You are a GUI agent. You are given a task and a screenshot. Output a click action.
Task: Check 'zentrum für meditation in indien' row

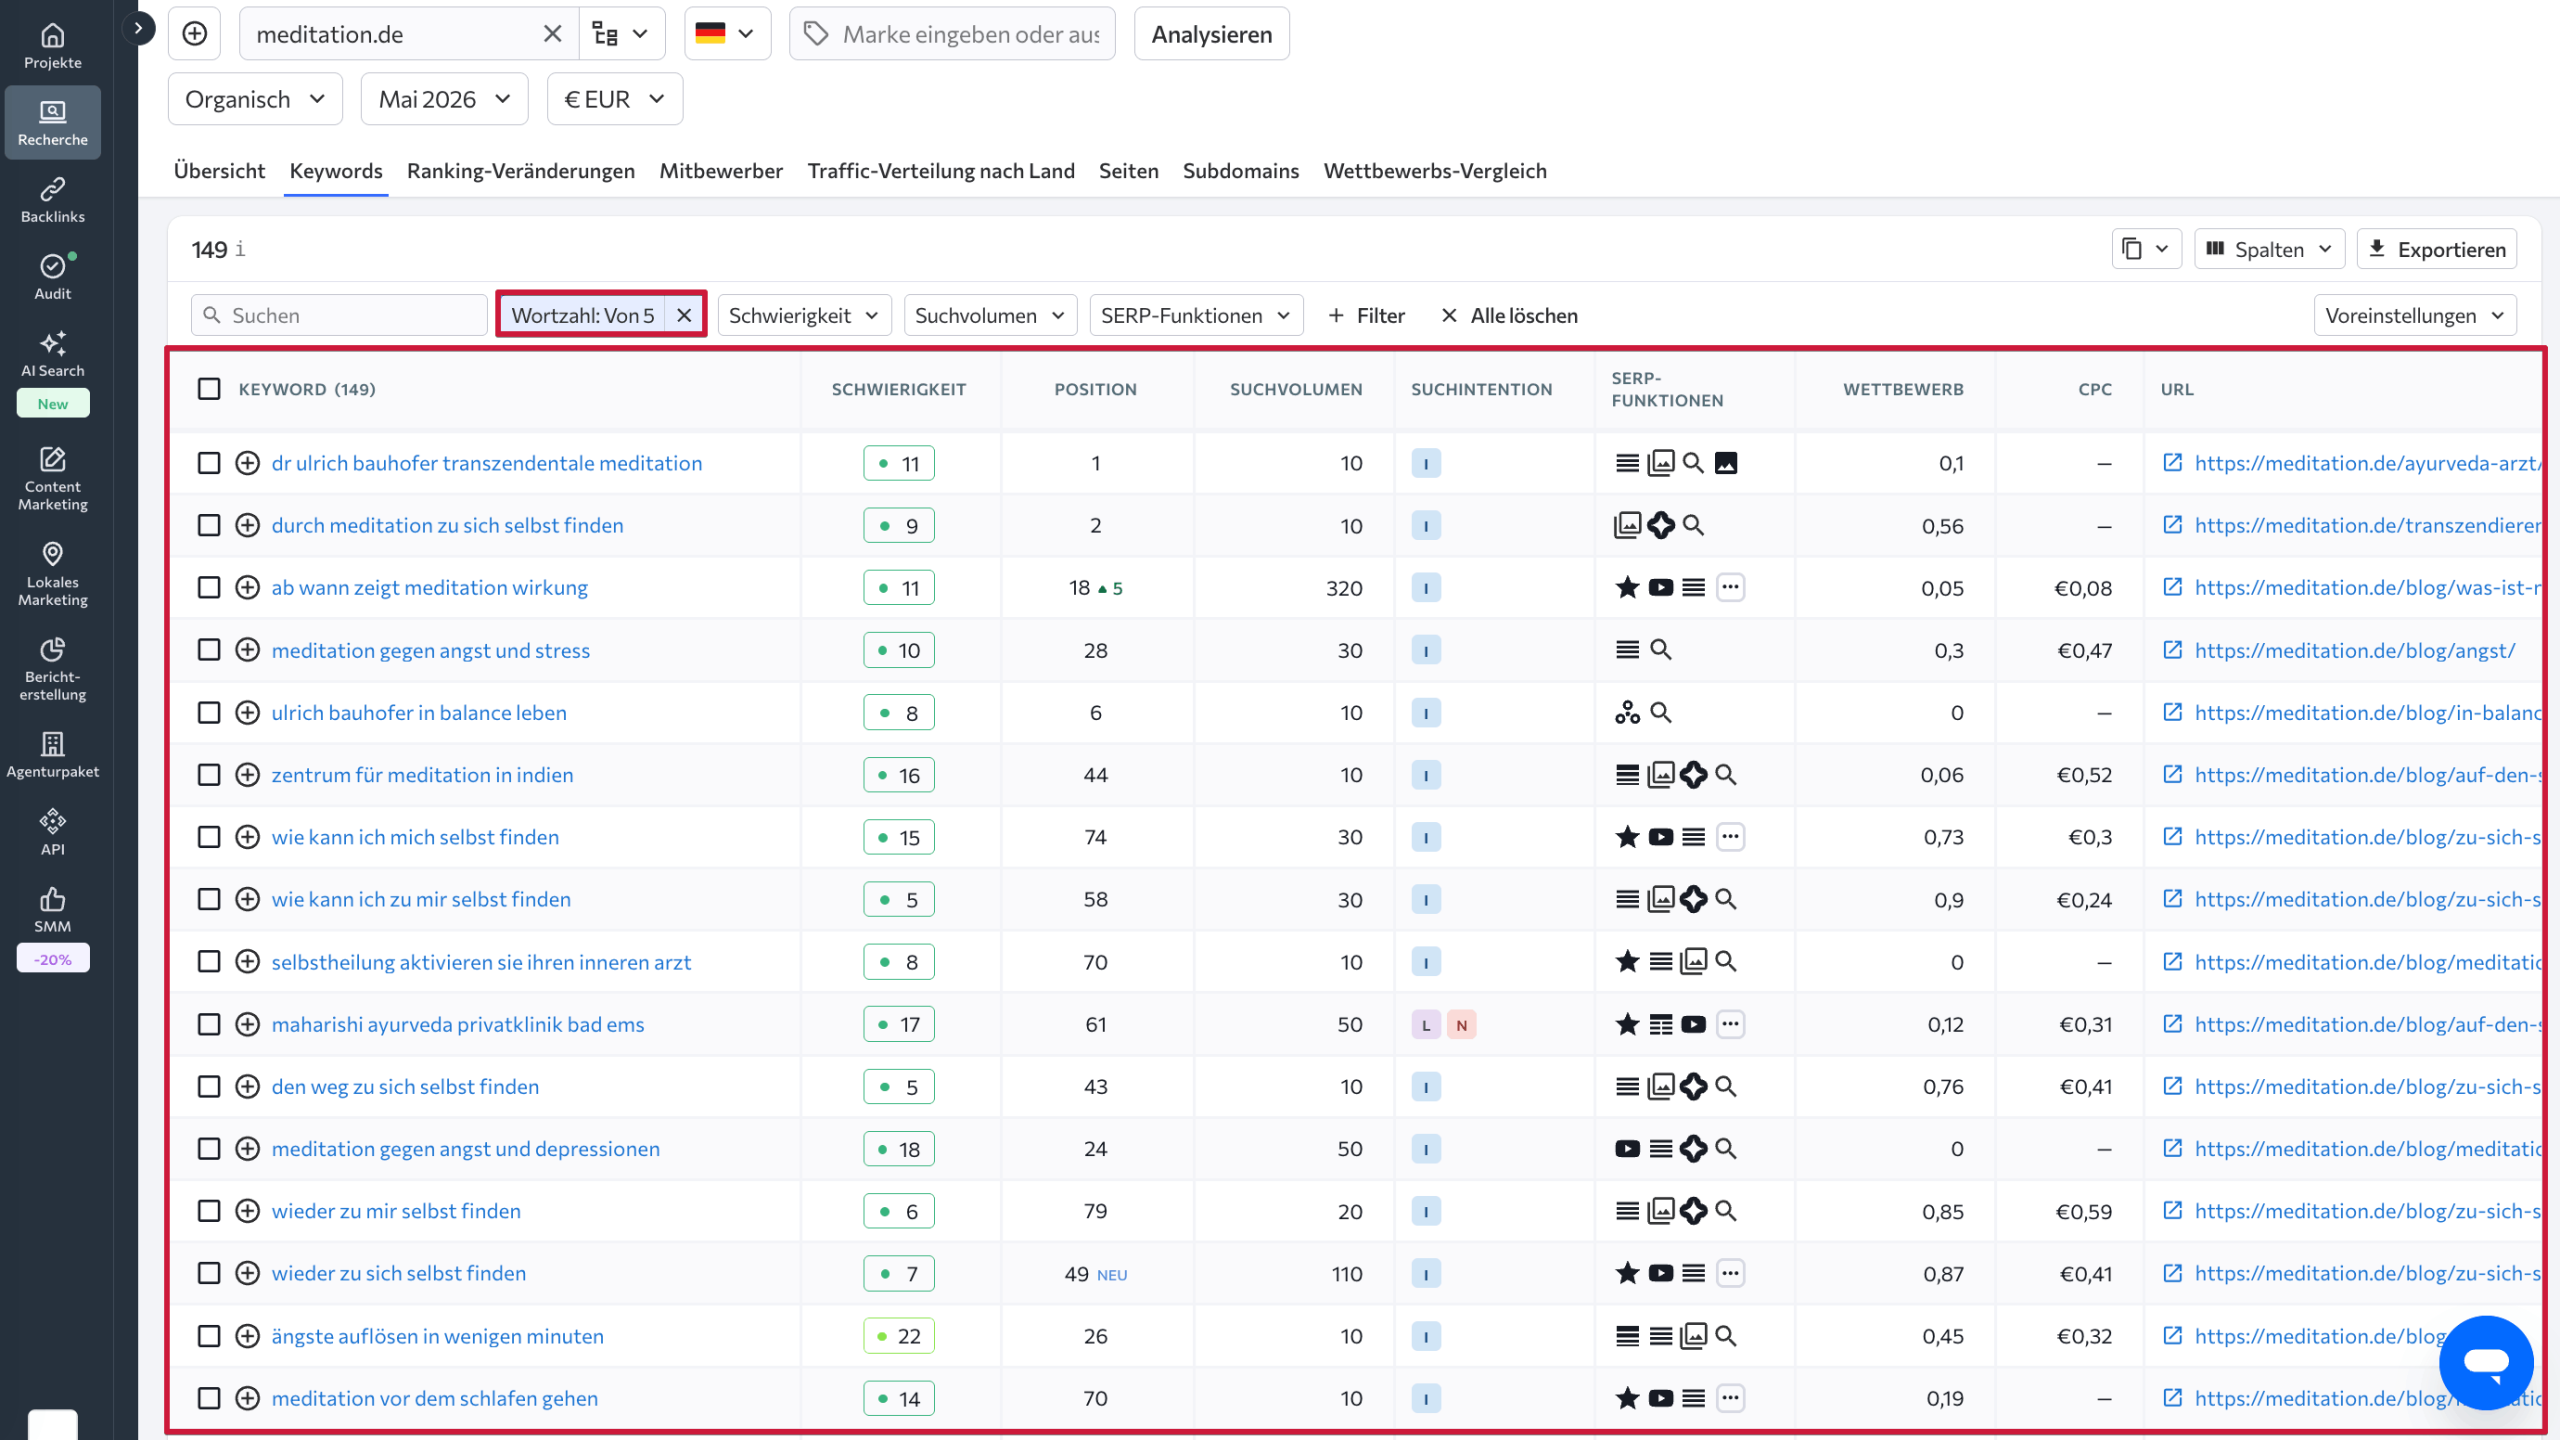tap(209, 775)
